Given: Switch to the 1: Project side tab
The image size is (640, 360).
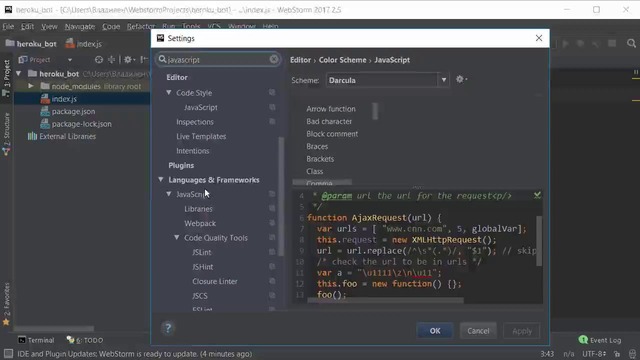Looking at the screenshot, I should click(6, 78).
